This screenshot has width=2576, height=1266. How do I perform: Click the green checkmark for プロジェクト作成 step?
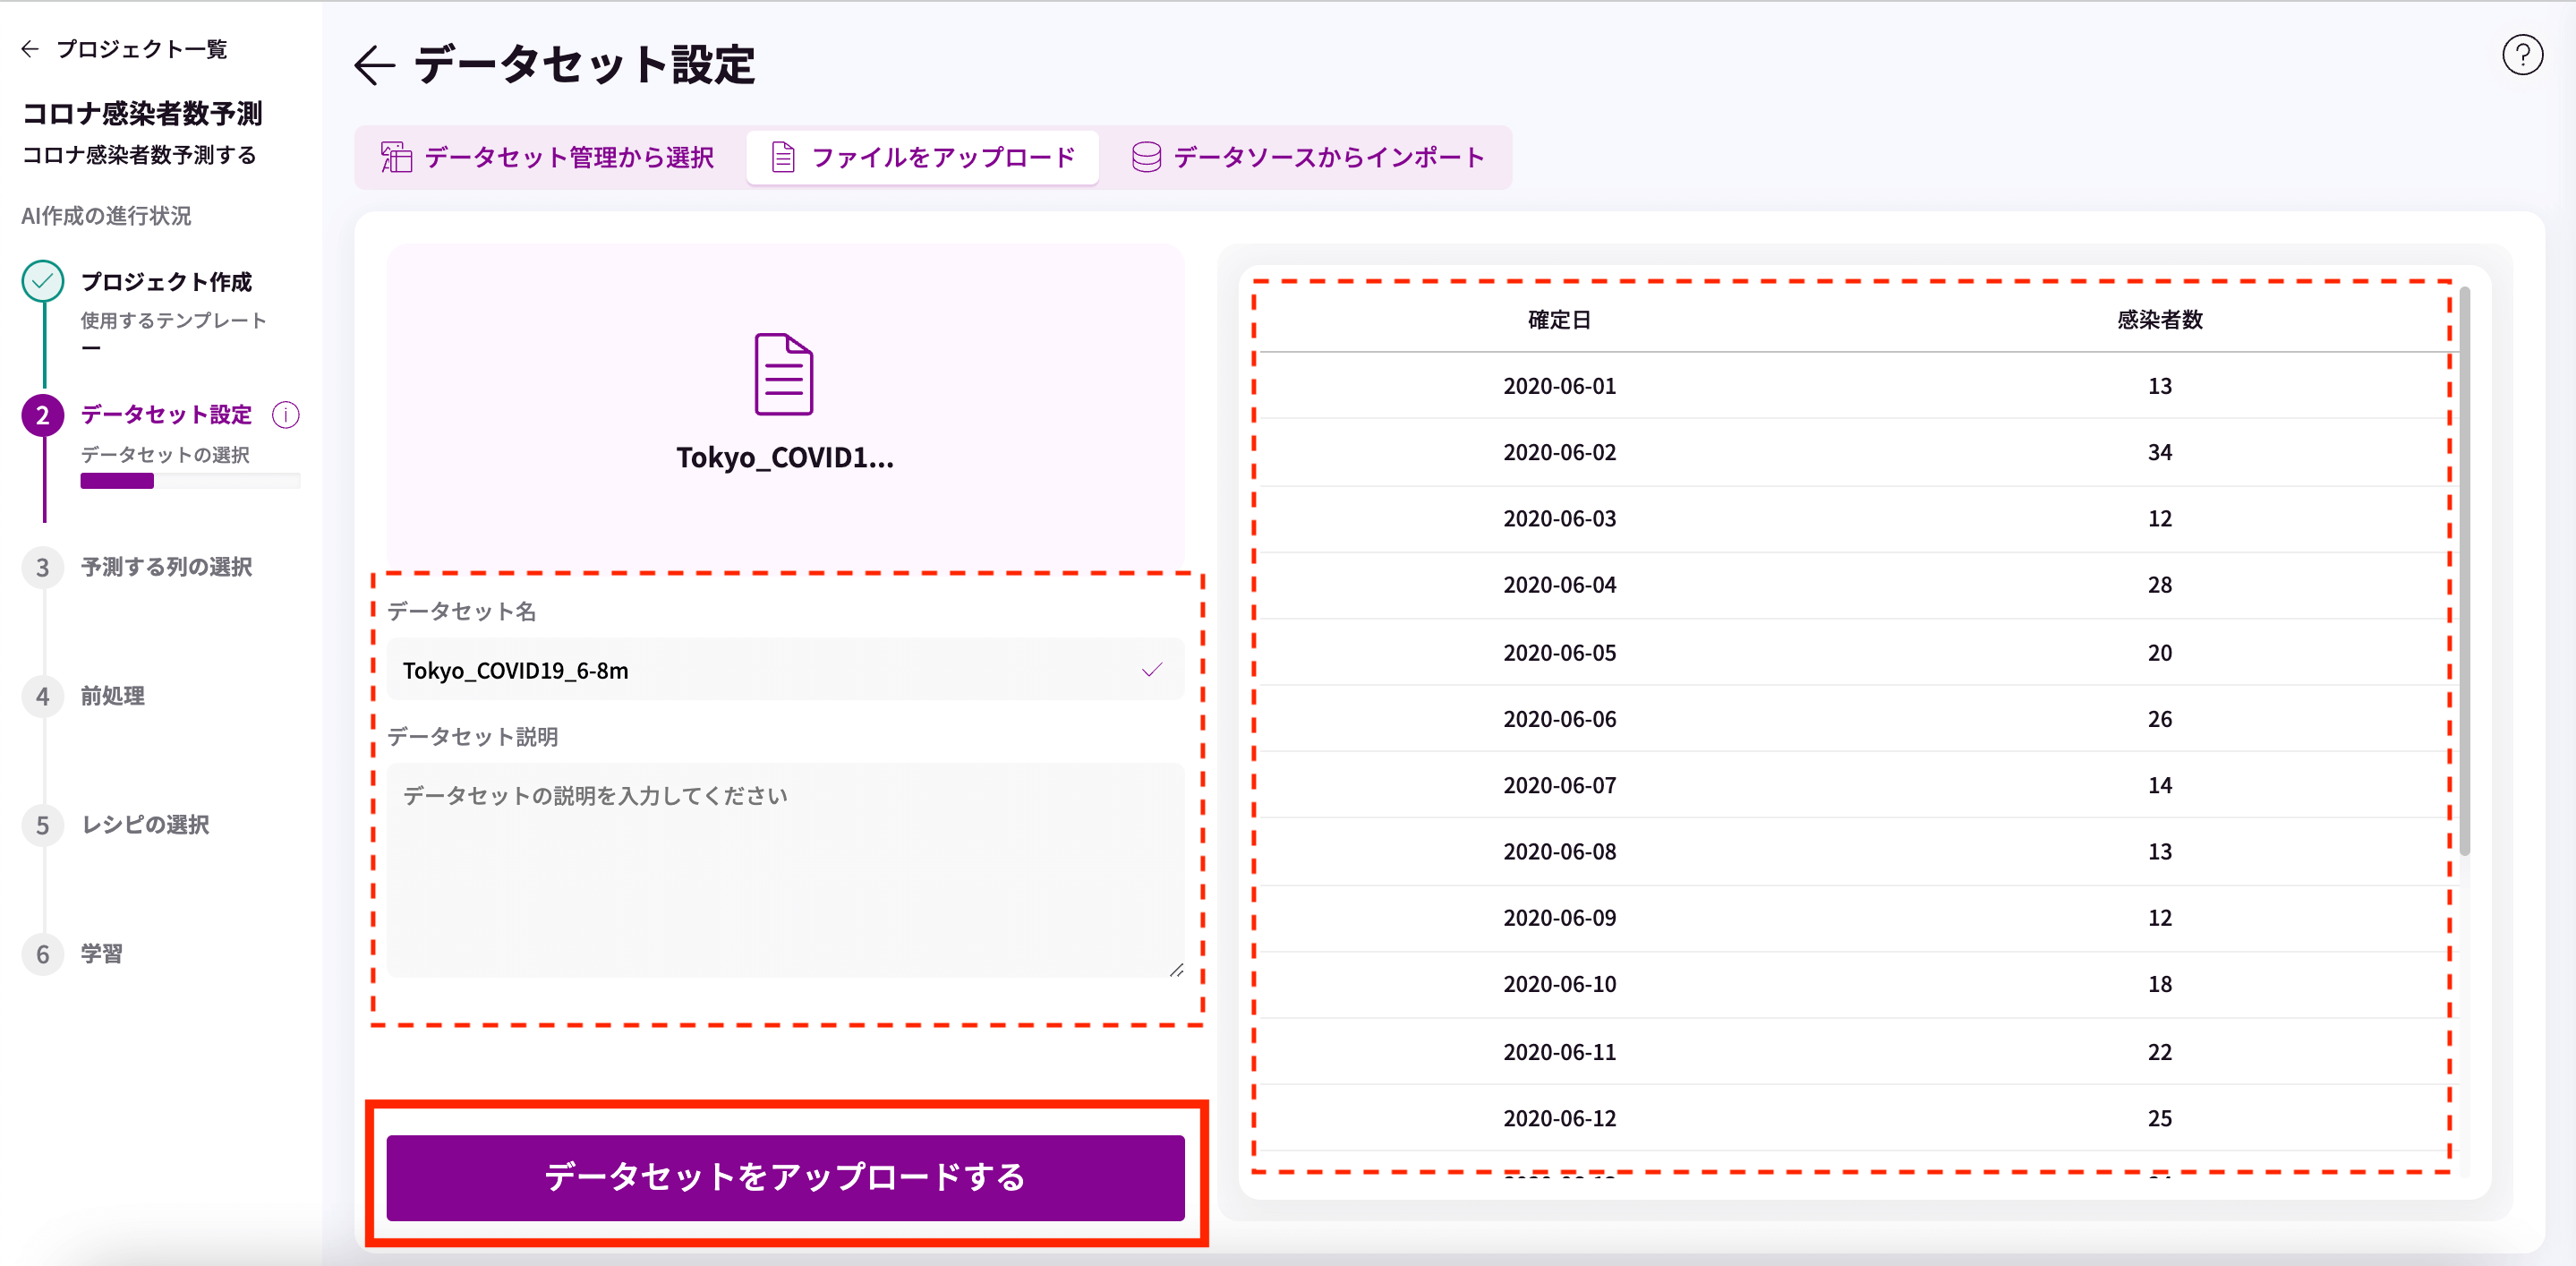tap(43, 282)
